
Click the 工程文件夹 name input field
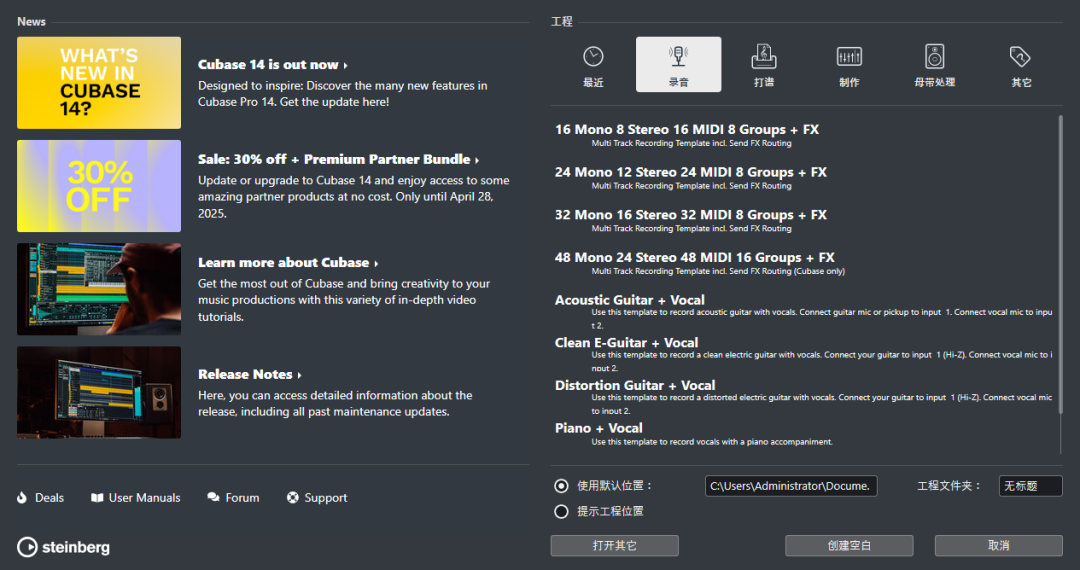[1030, 486]
